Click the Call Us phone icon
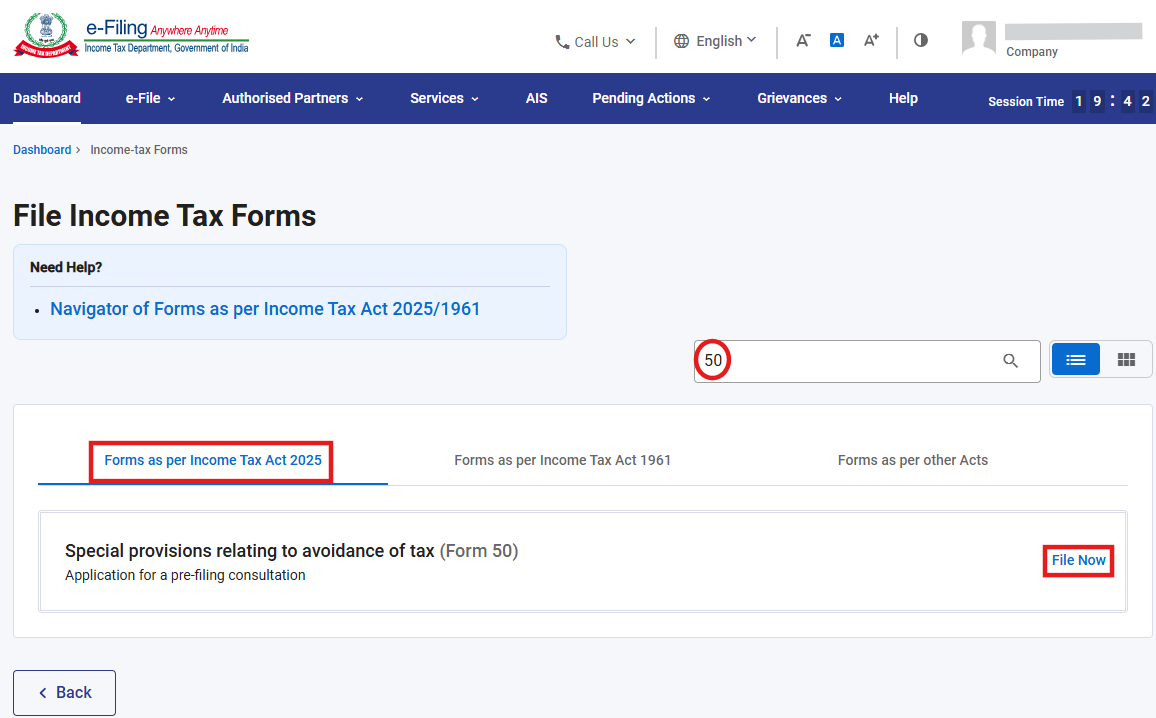1156x718 pixels. 562,42
